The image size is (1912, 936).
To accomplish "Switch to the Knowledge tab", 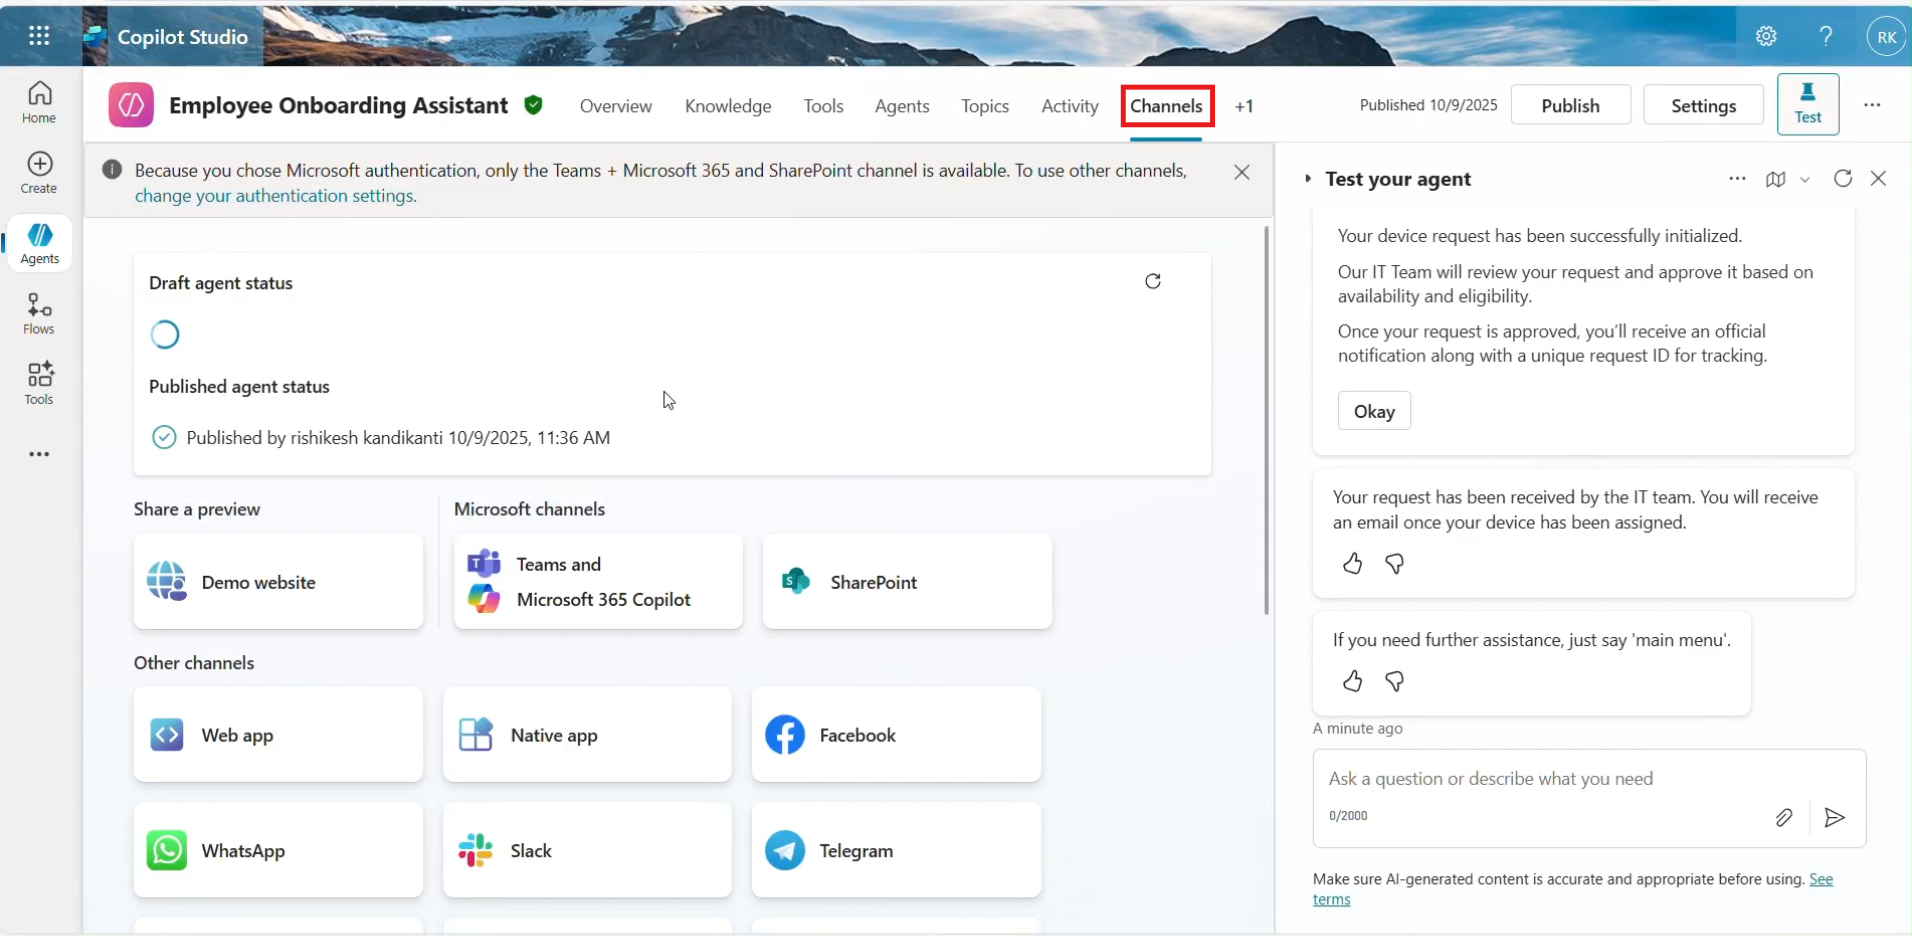I will [x=727, y=106].
